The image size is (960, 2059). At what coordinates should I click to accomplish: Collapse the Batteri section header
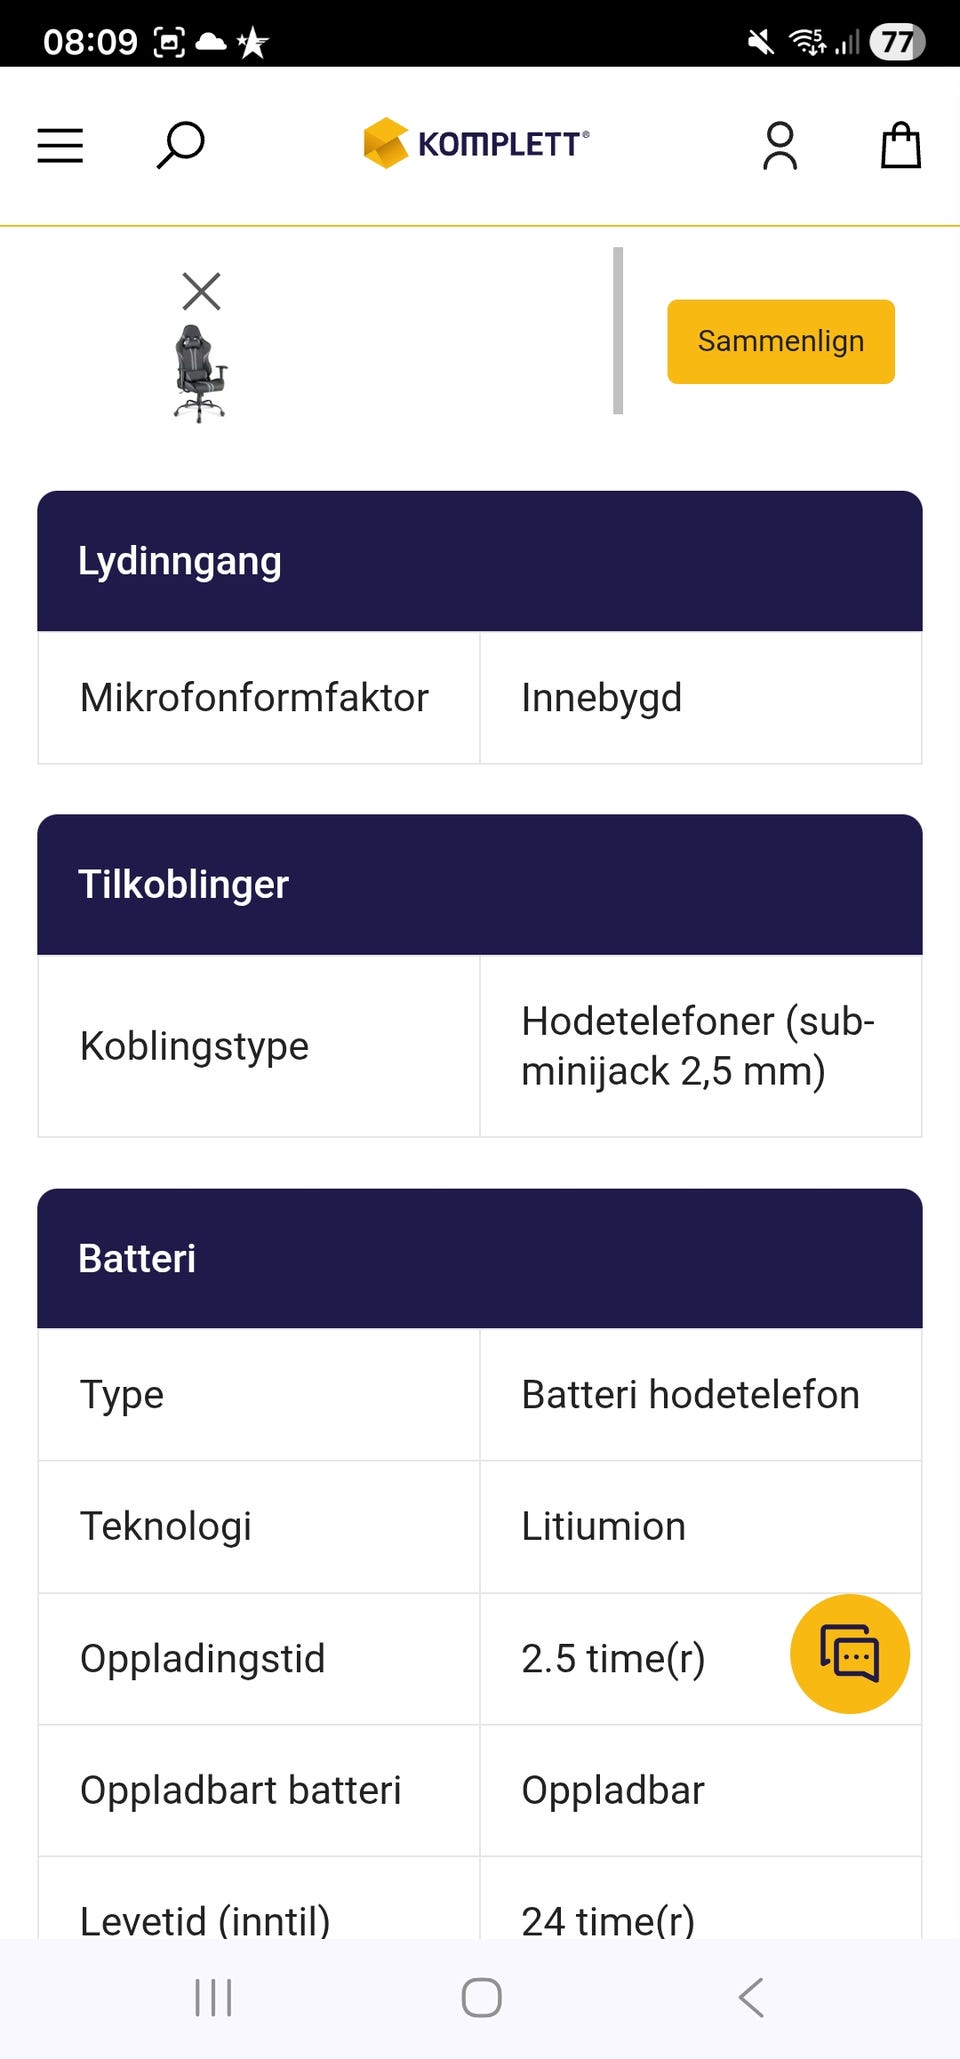tap(480, 1258)
